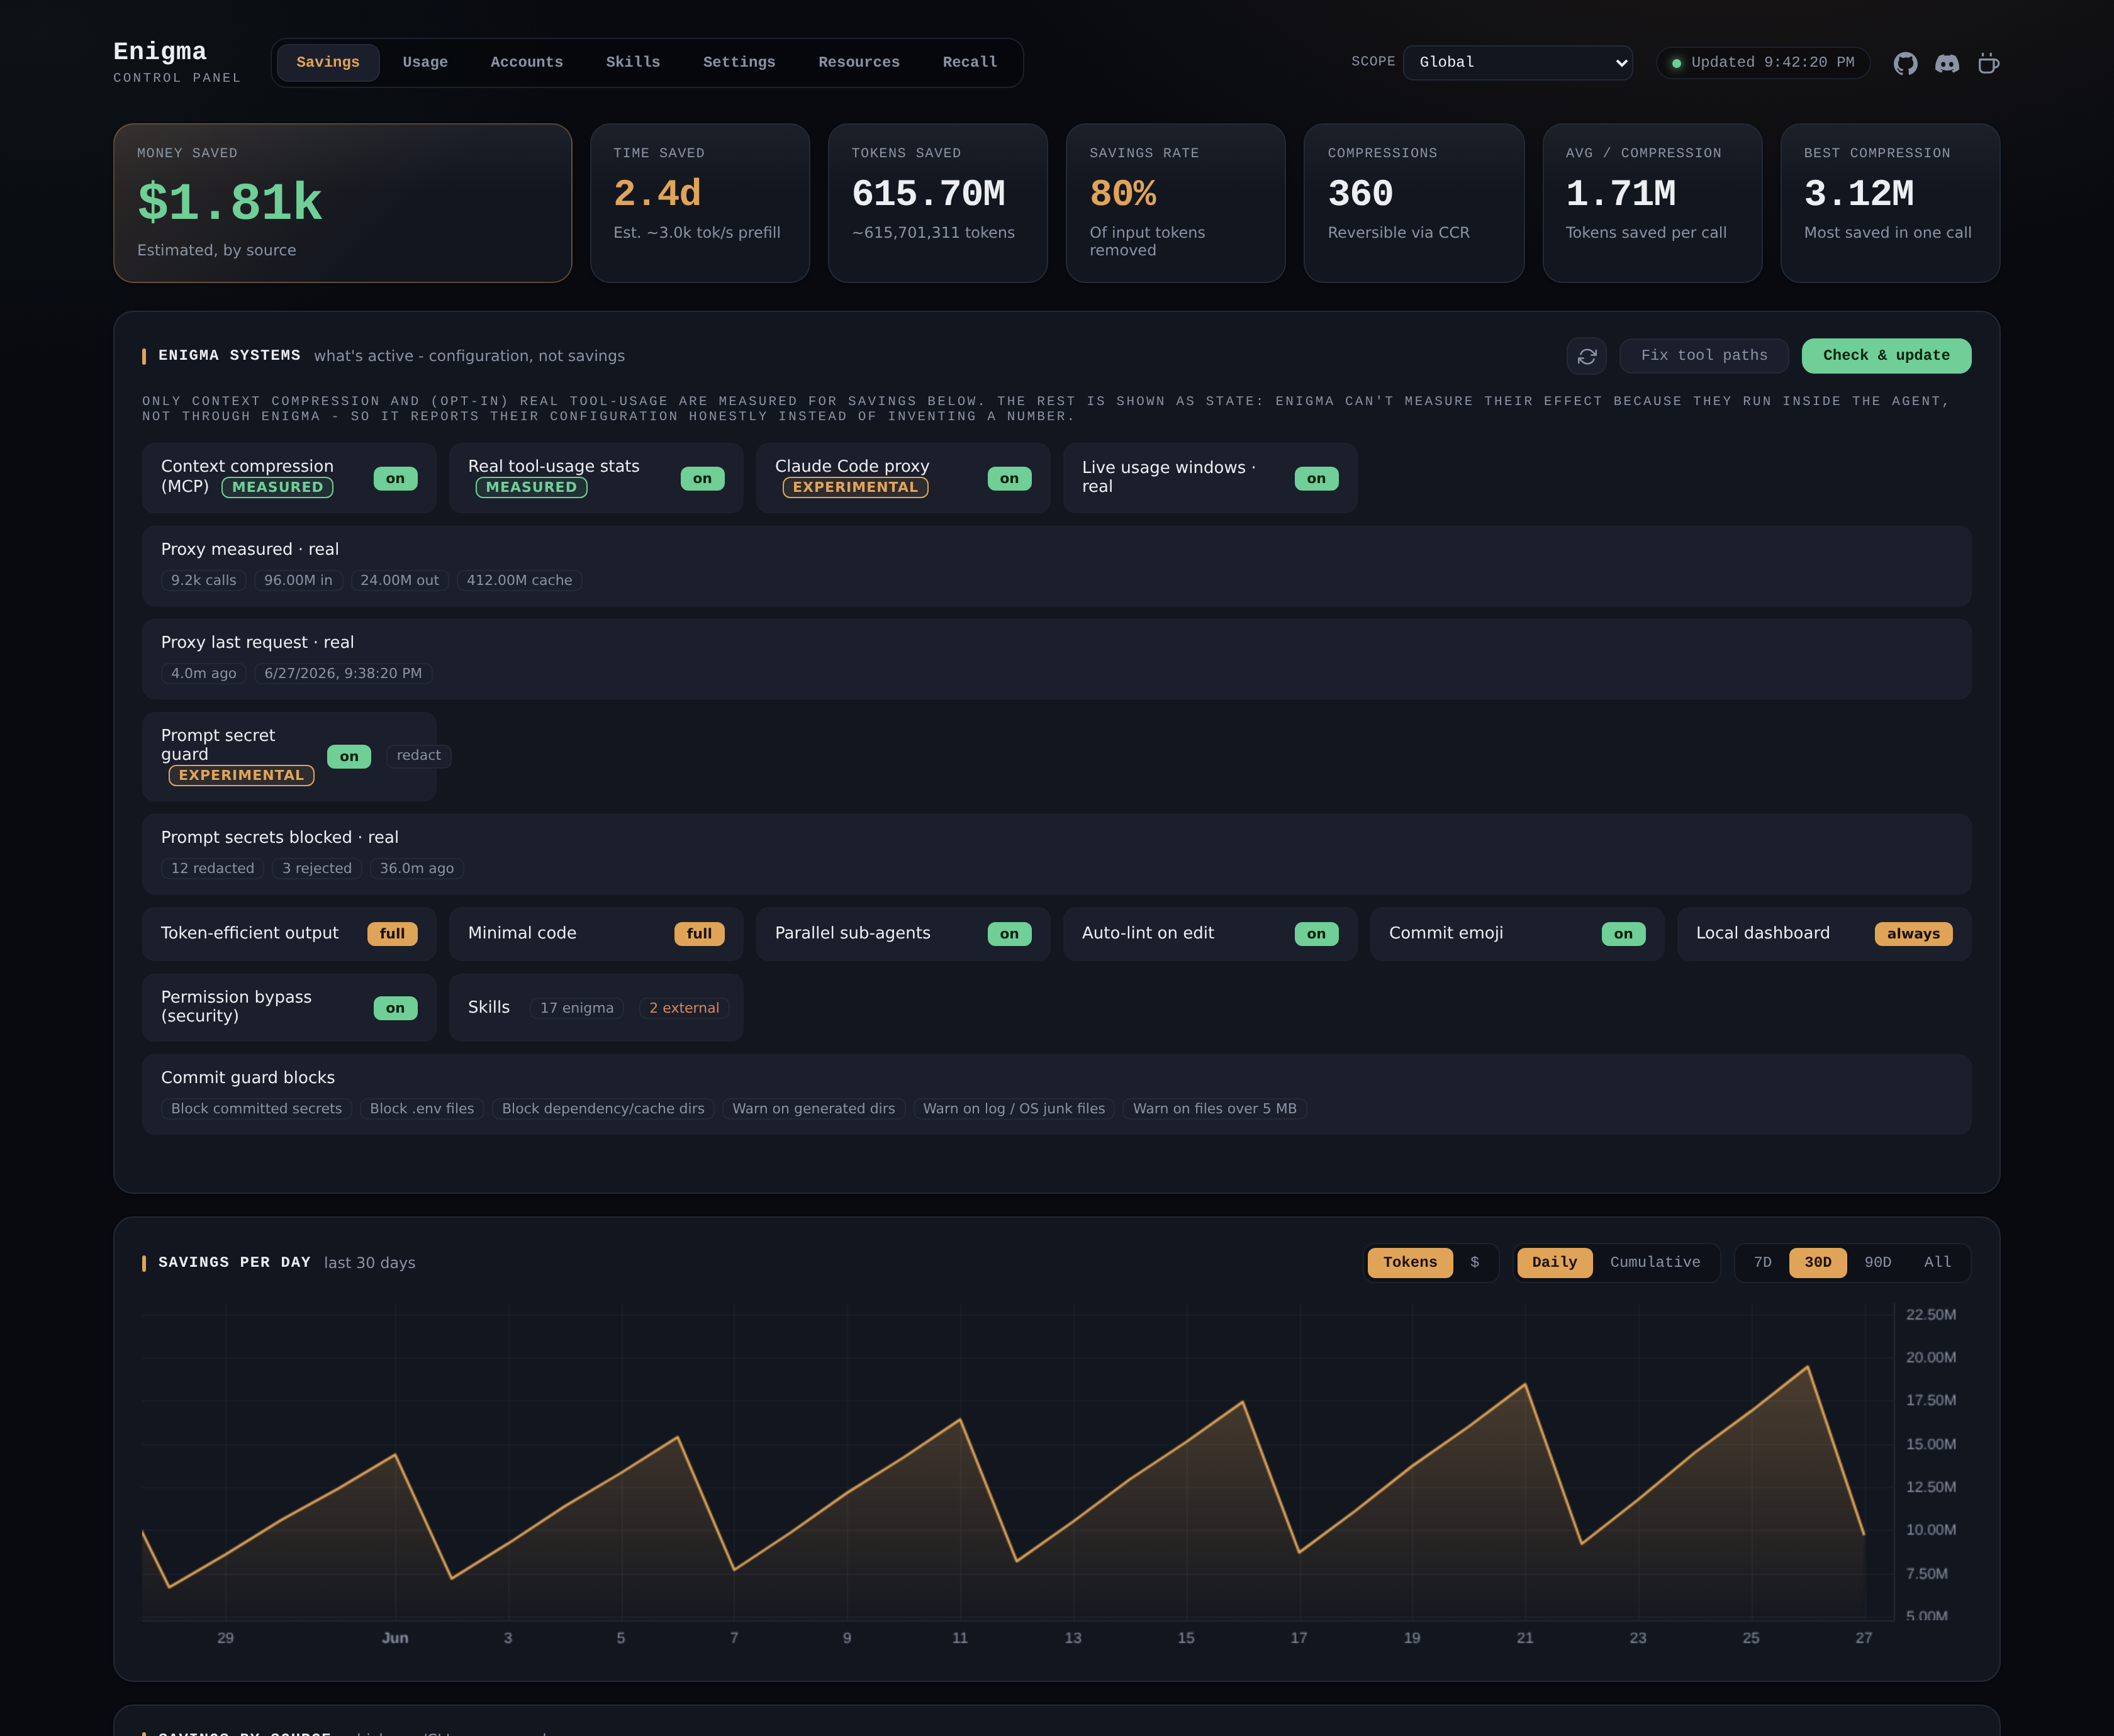Open the Recall tab

click(x=970, y=62)
